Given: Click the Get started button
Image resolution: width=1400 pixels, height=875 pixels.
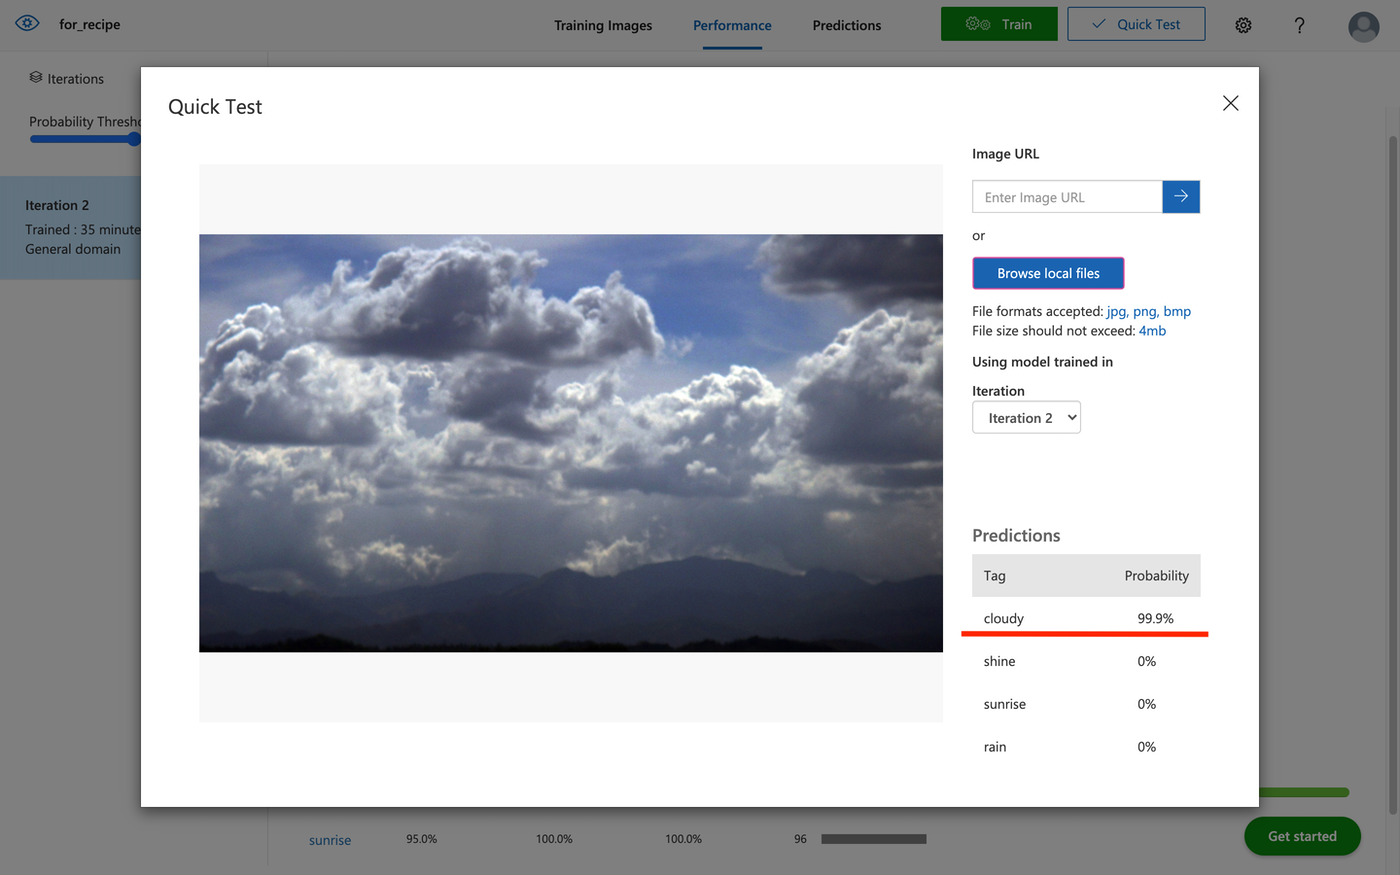Looking at the screenshot, I should pos(1302,836).
